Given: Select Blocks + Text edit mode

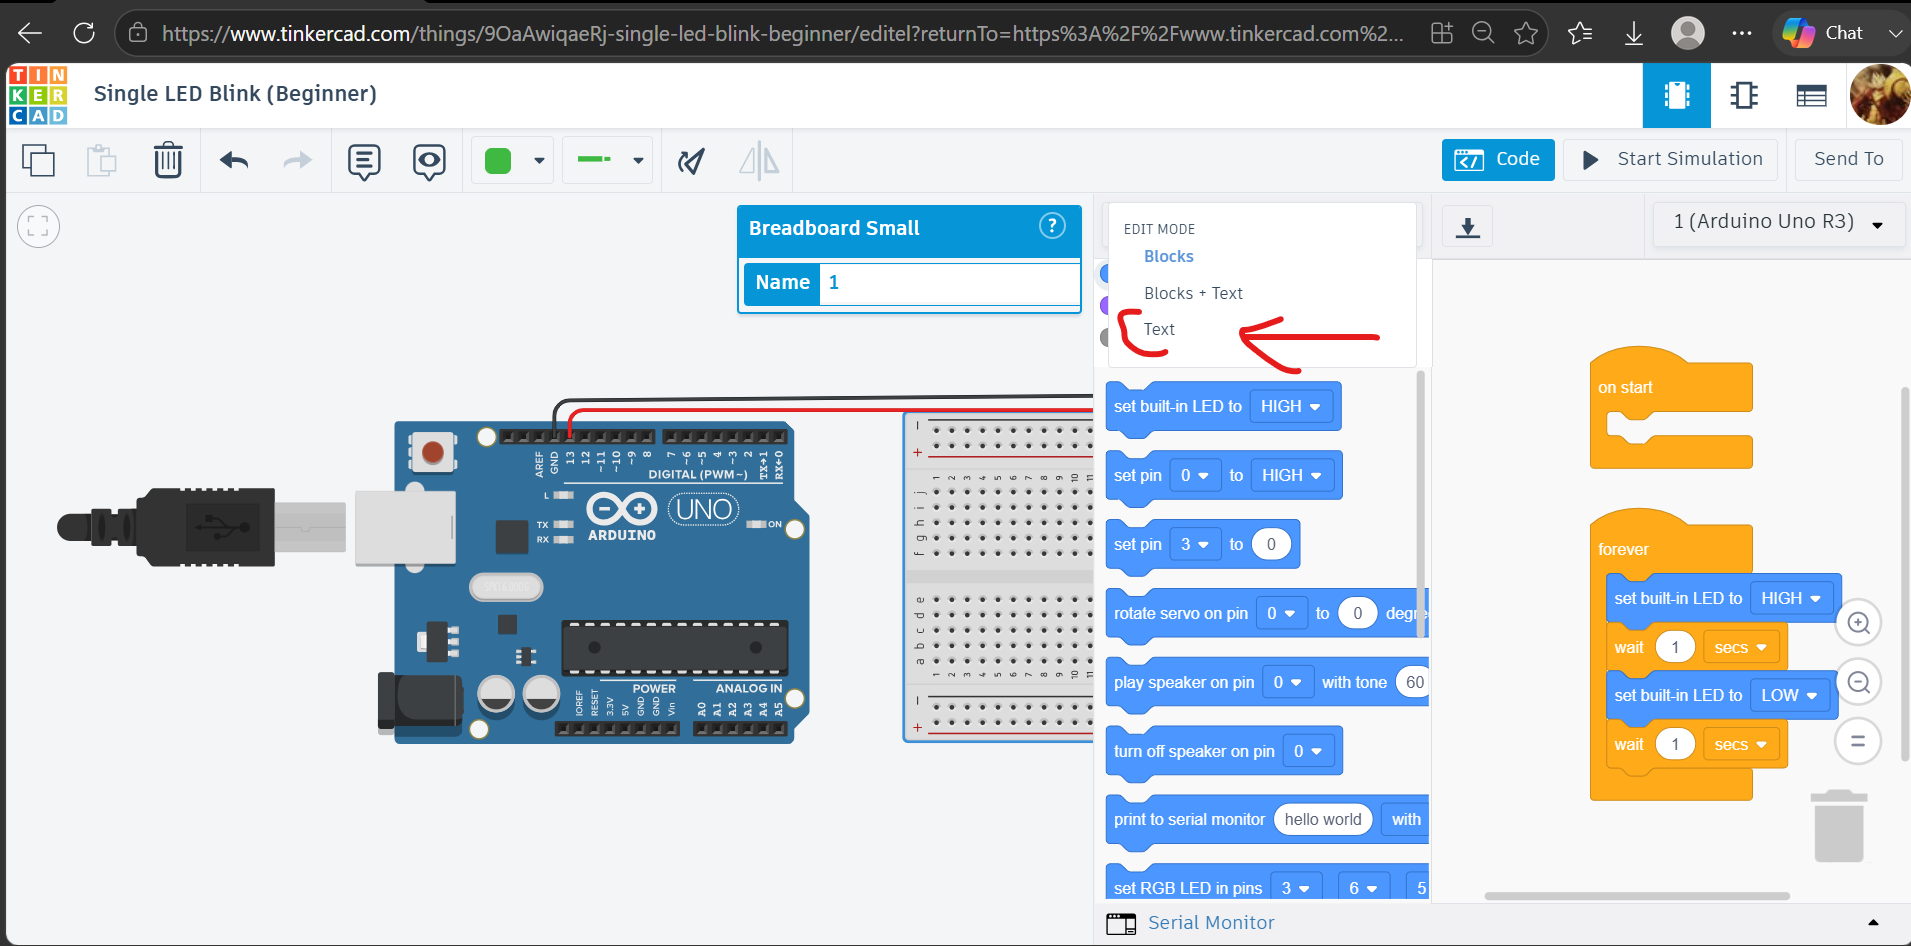Looking at the screenshot, I should (x=1193, y=294).
